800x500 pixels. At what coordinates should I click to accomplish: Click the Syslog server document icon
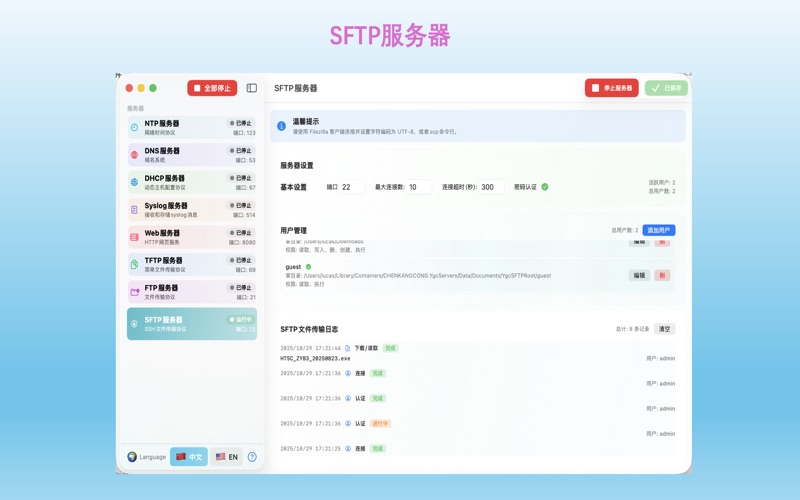point(134,210)
